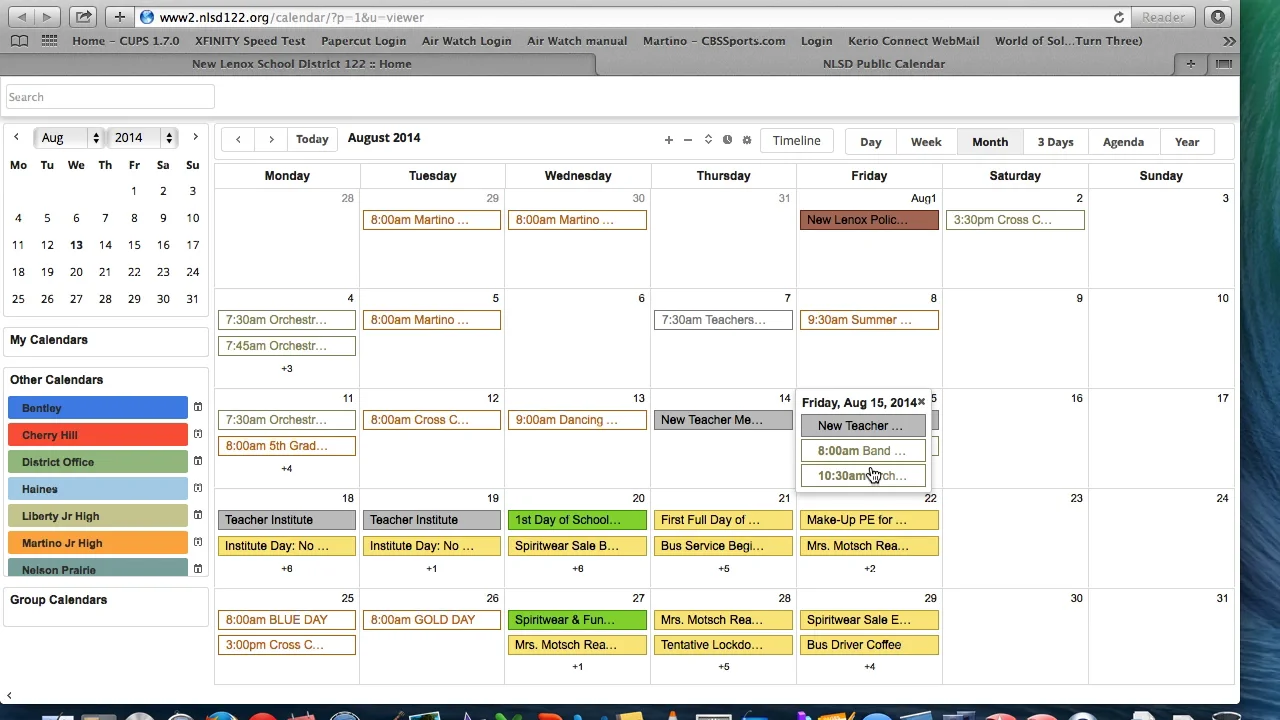Click the calendar icon next to Cherry Hill
This screenshot has height=720, width=1280.
[197, 434]
